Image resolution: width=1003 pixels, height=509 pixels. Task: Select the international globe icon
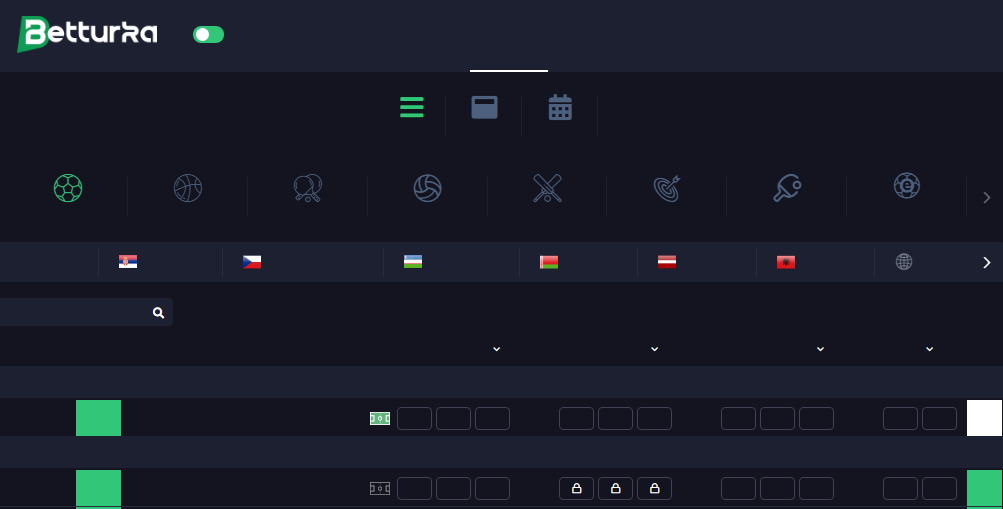[x=904, y=262]
